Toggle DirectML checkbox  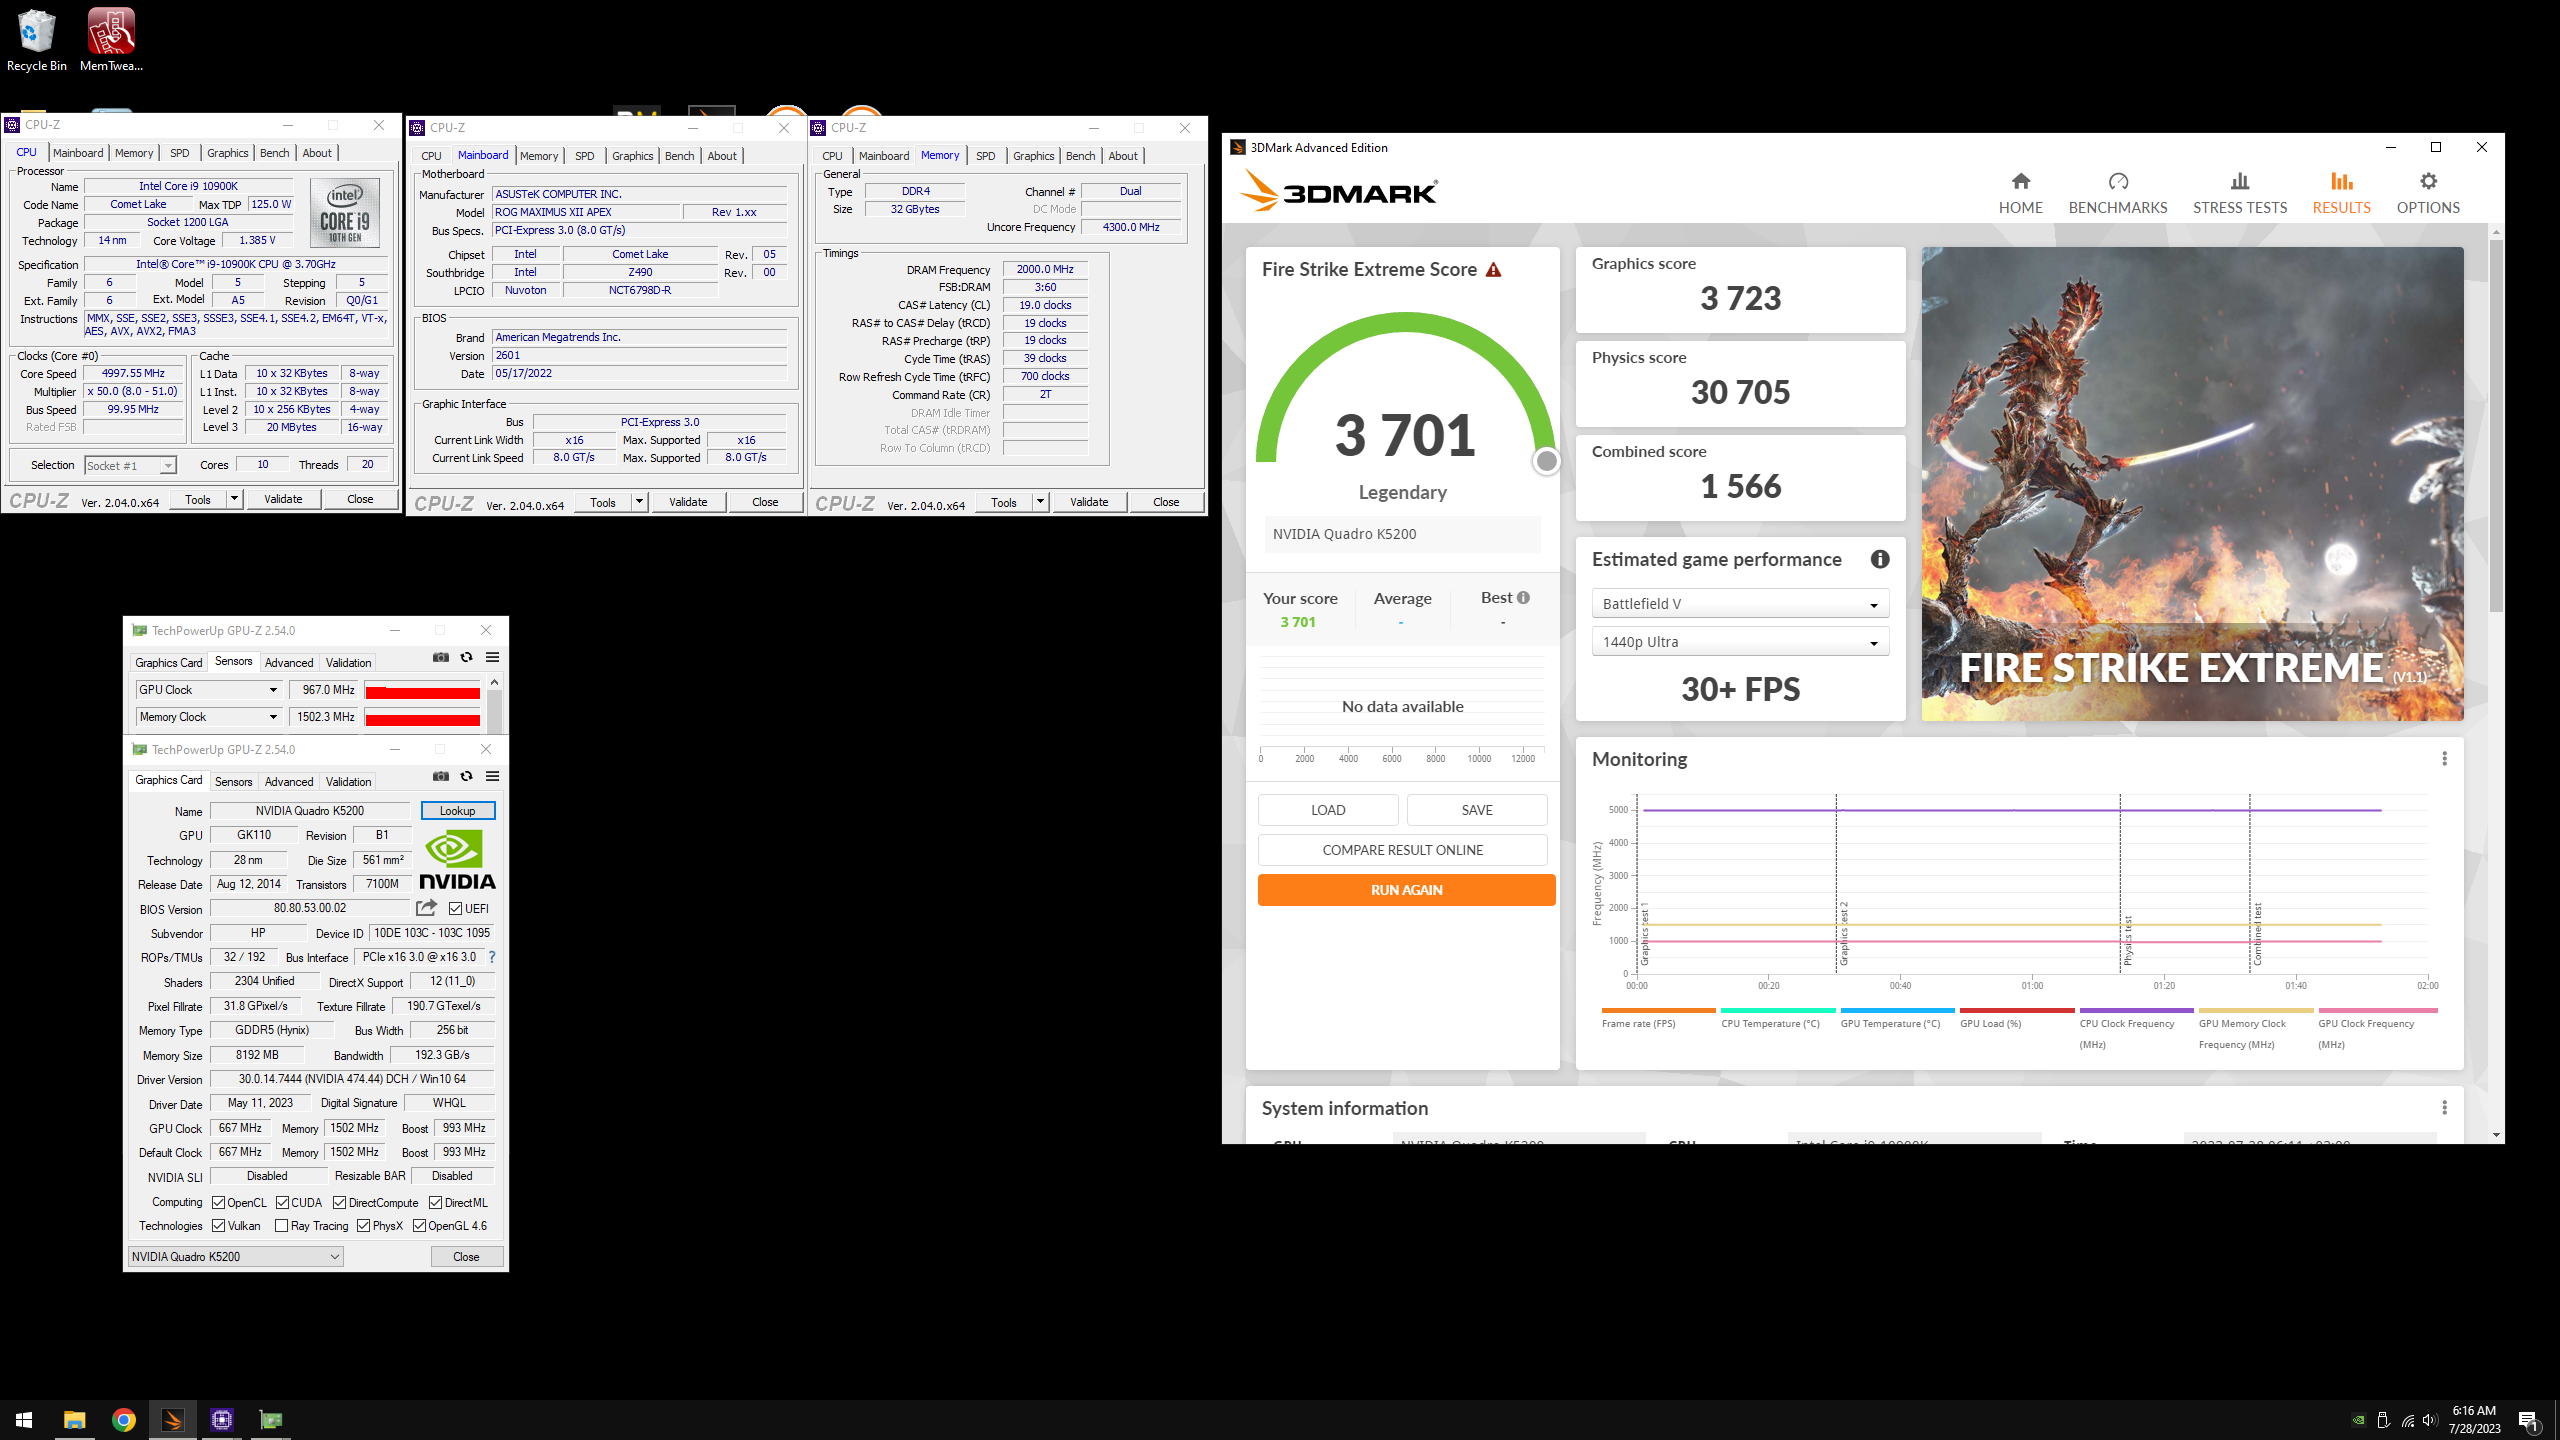click(x=435, y=1203)
